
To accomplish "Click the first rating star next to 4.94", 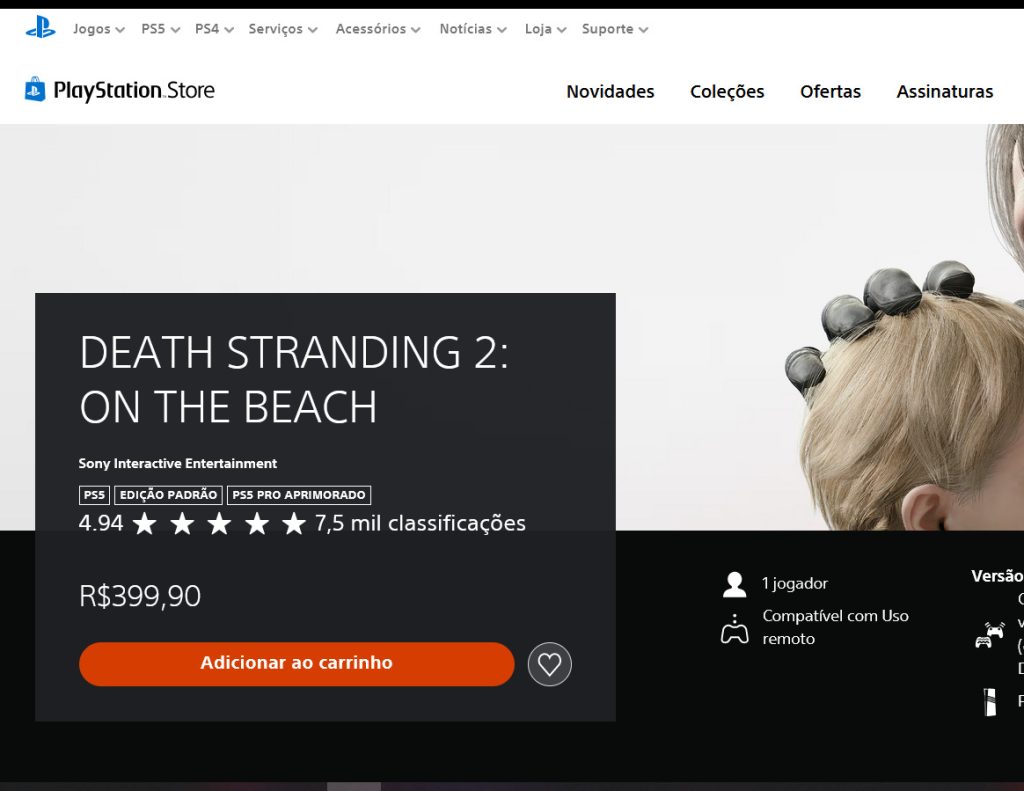I will click(x=144, y=523).
